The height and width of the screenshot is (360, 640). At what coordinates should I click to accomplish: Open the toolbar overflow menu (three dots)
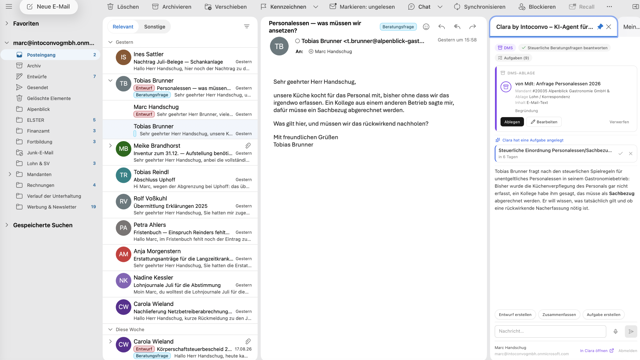(x=609, y=7)
